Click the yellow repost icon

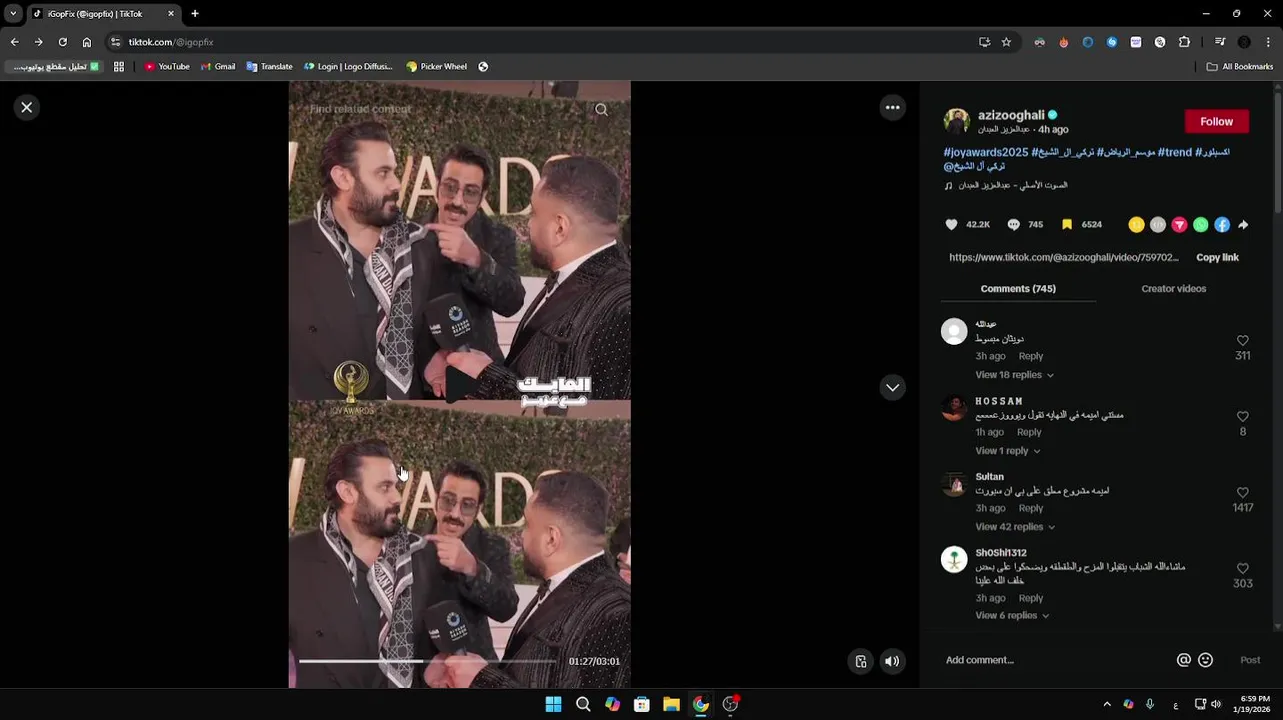(1136, 225)
